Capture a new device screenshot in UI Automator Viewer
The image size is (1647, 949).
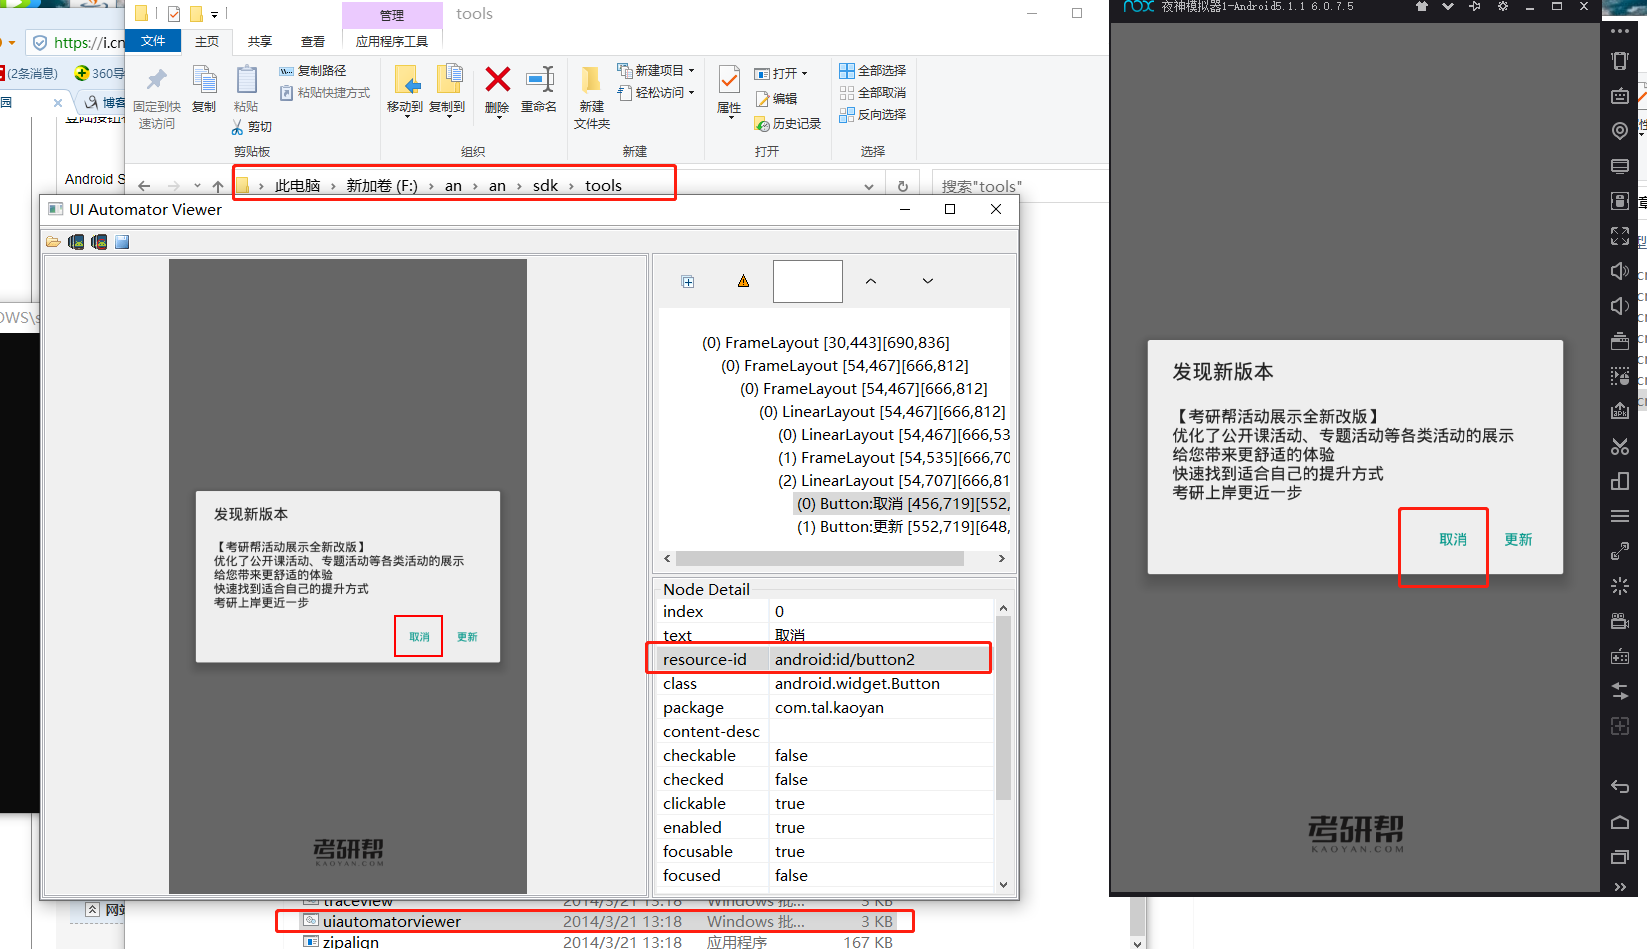76,241
